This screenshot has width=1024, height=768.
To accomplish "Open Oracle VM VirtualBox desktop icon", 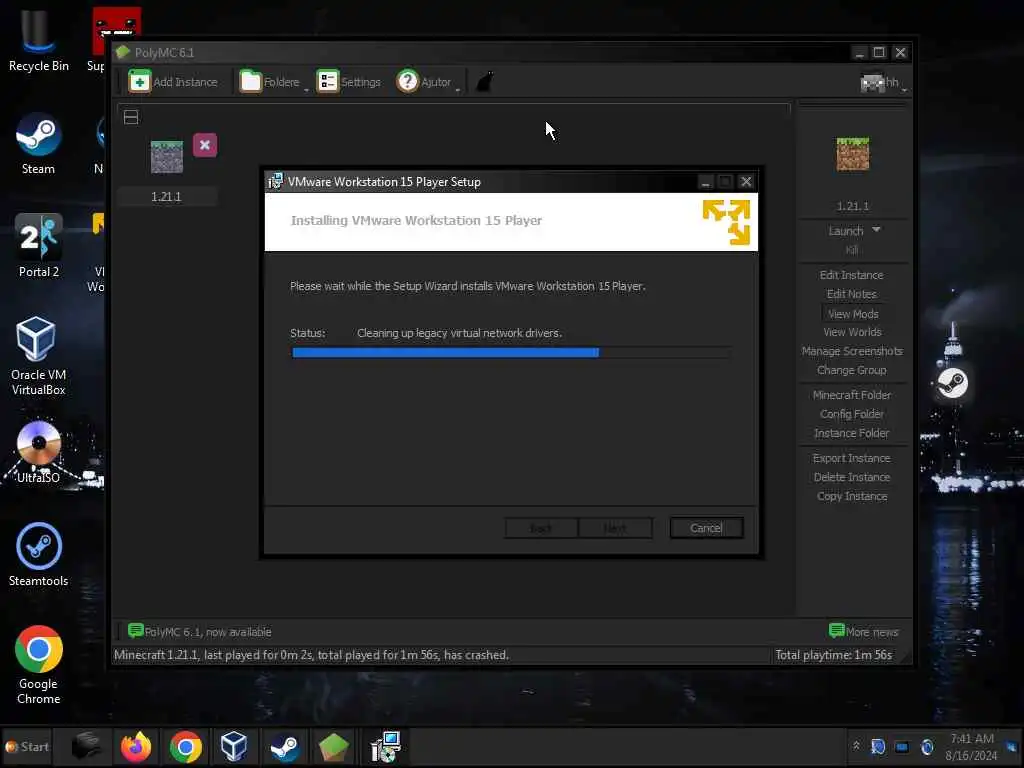I will [x=38, y=357].
